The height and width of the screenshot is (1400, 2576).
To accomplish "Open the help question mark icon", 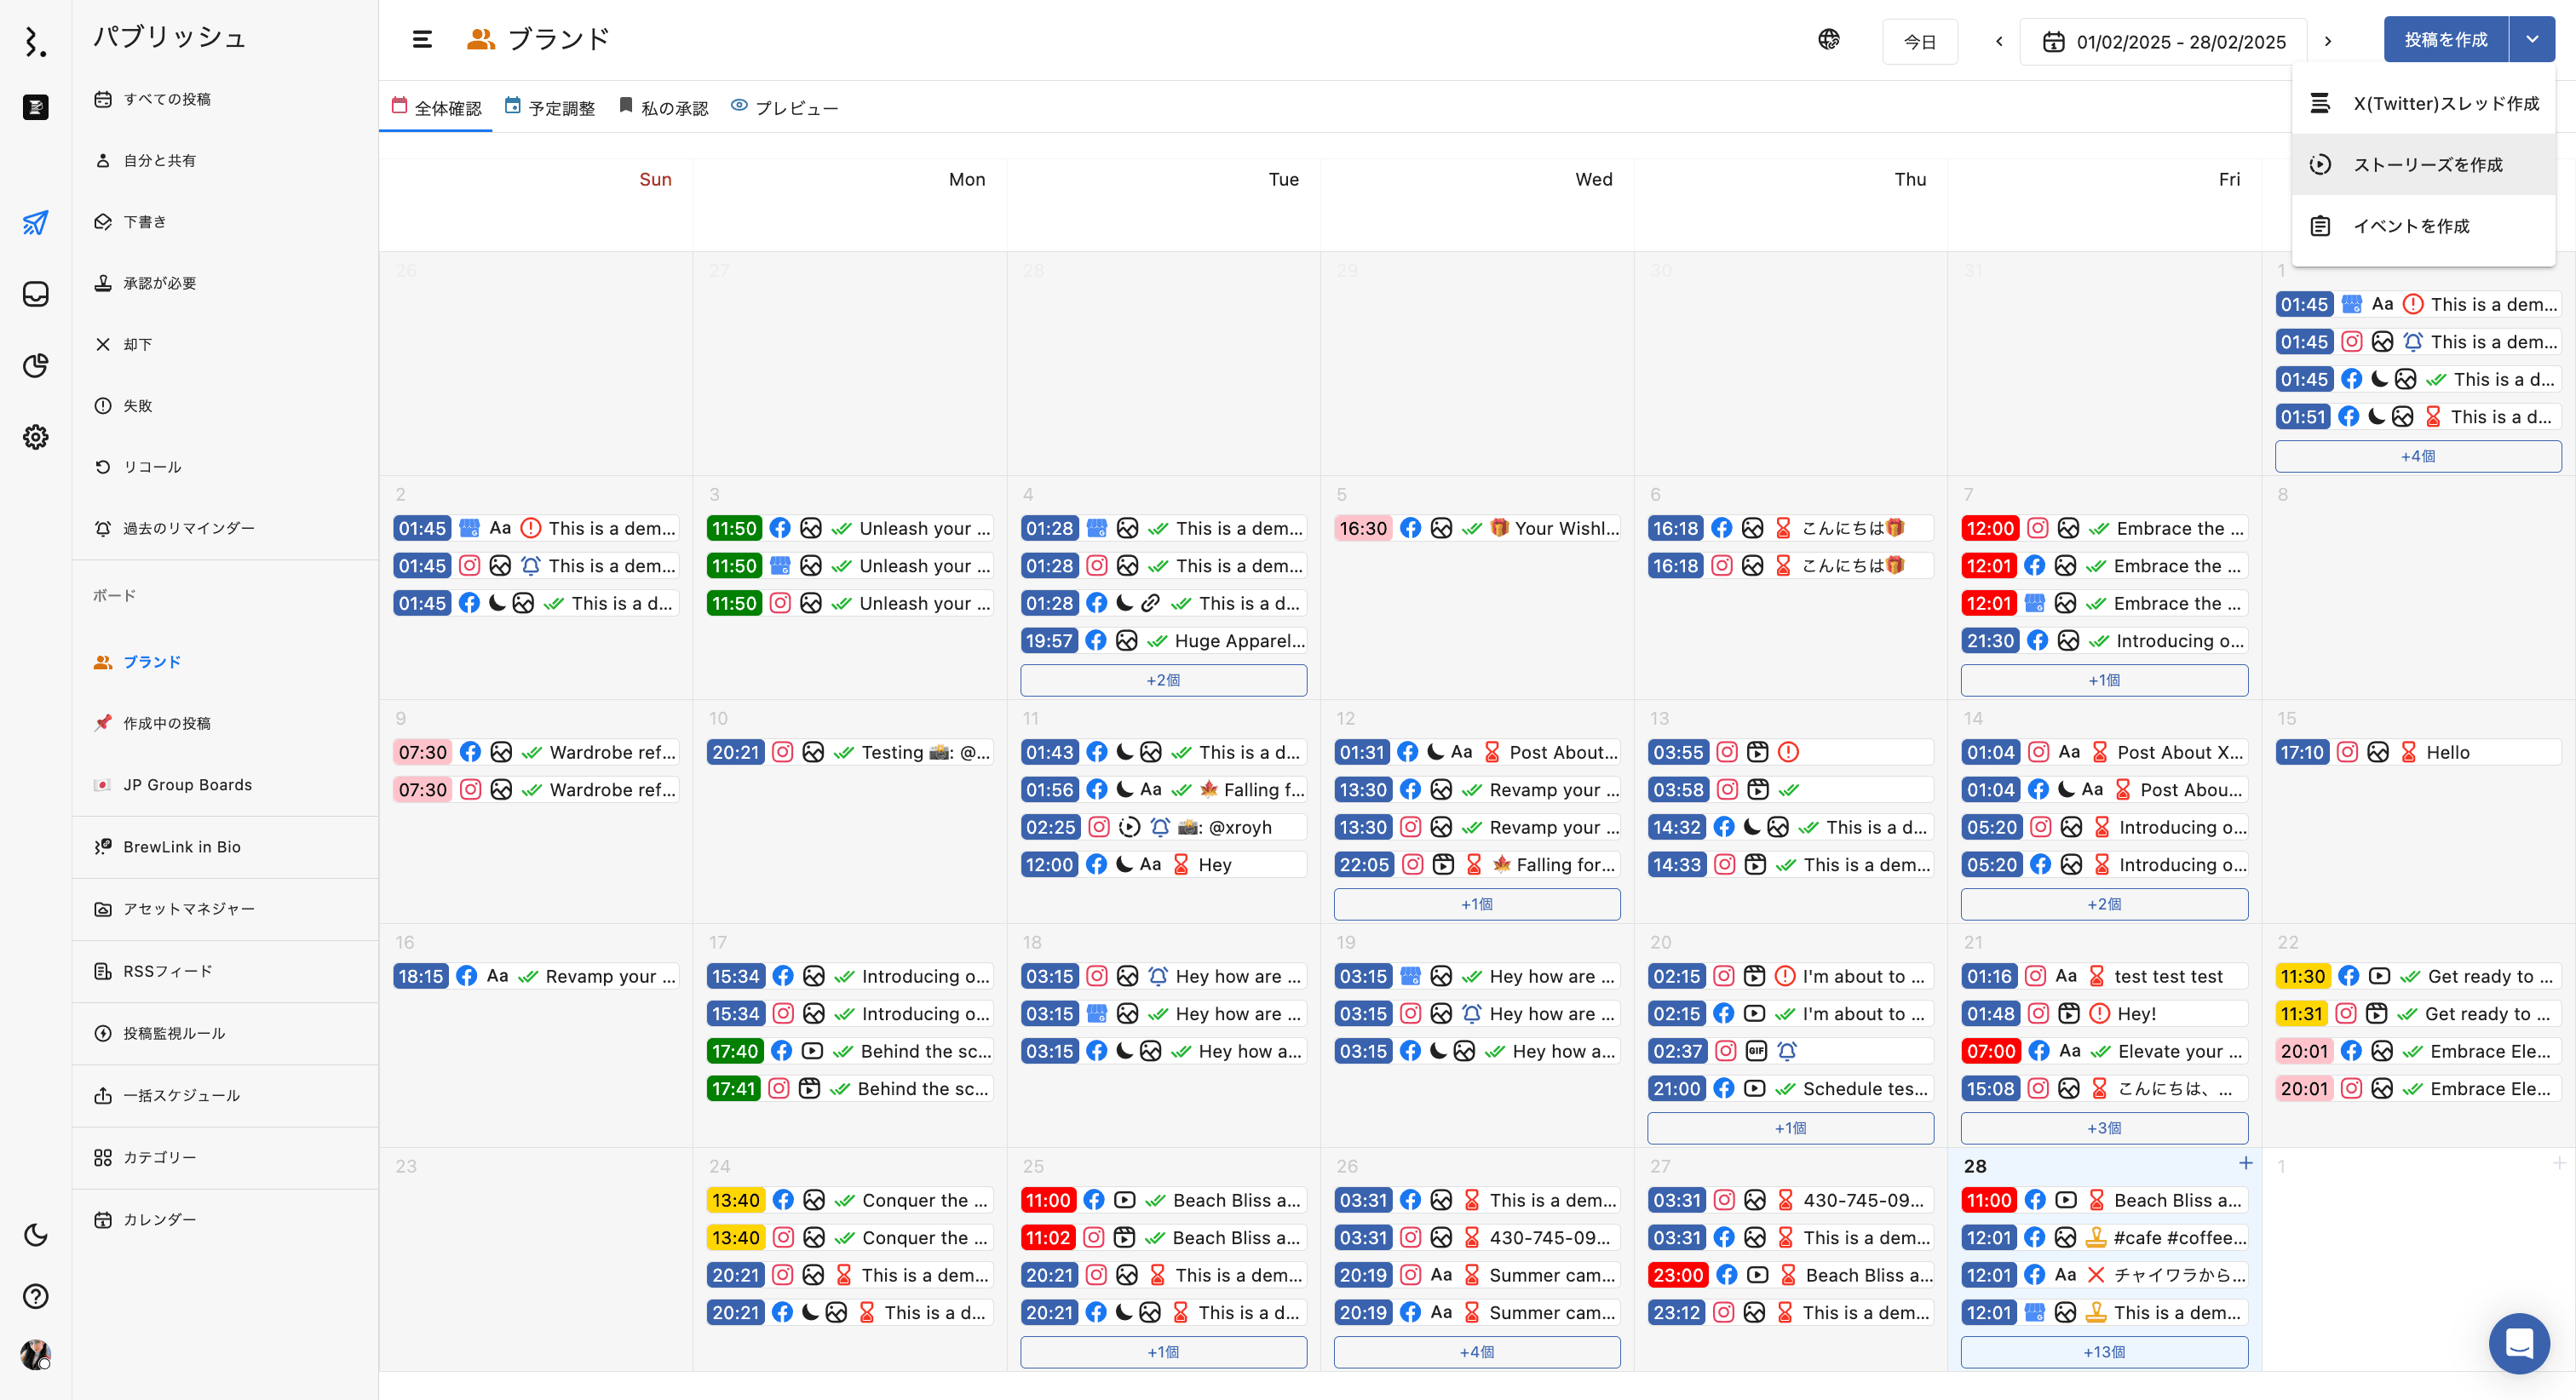I will tap(36, 1296).
